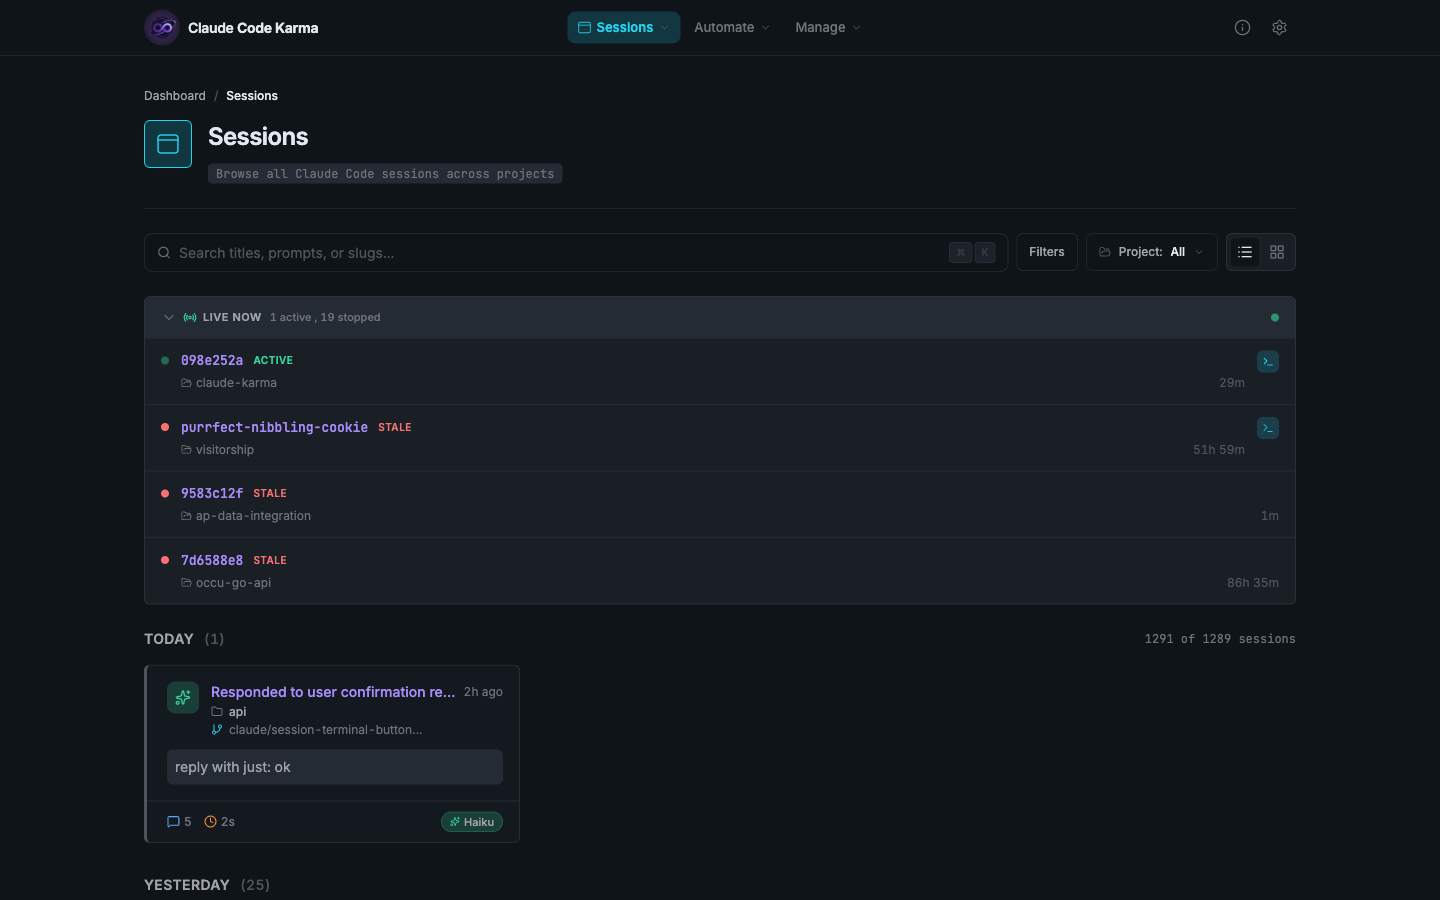The image size is (1440, 900).
Task: Click the Haiku model badge
Action: [x=472, y=822]
